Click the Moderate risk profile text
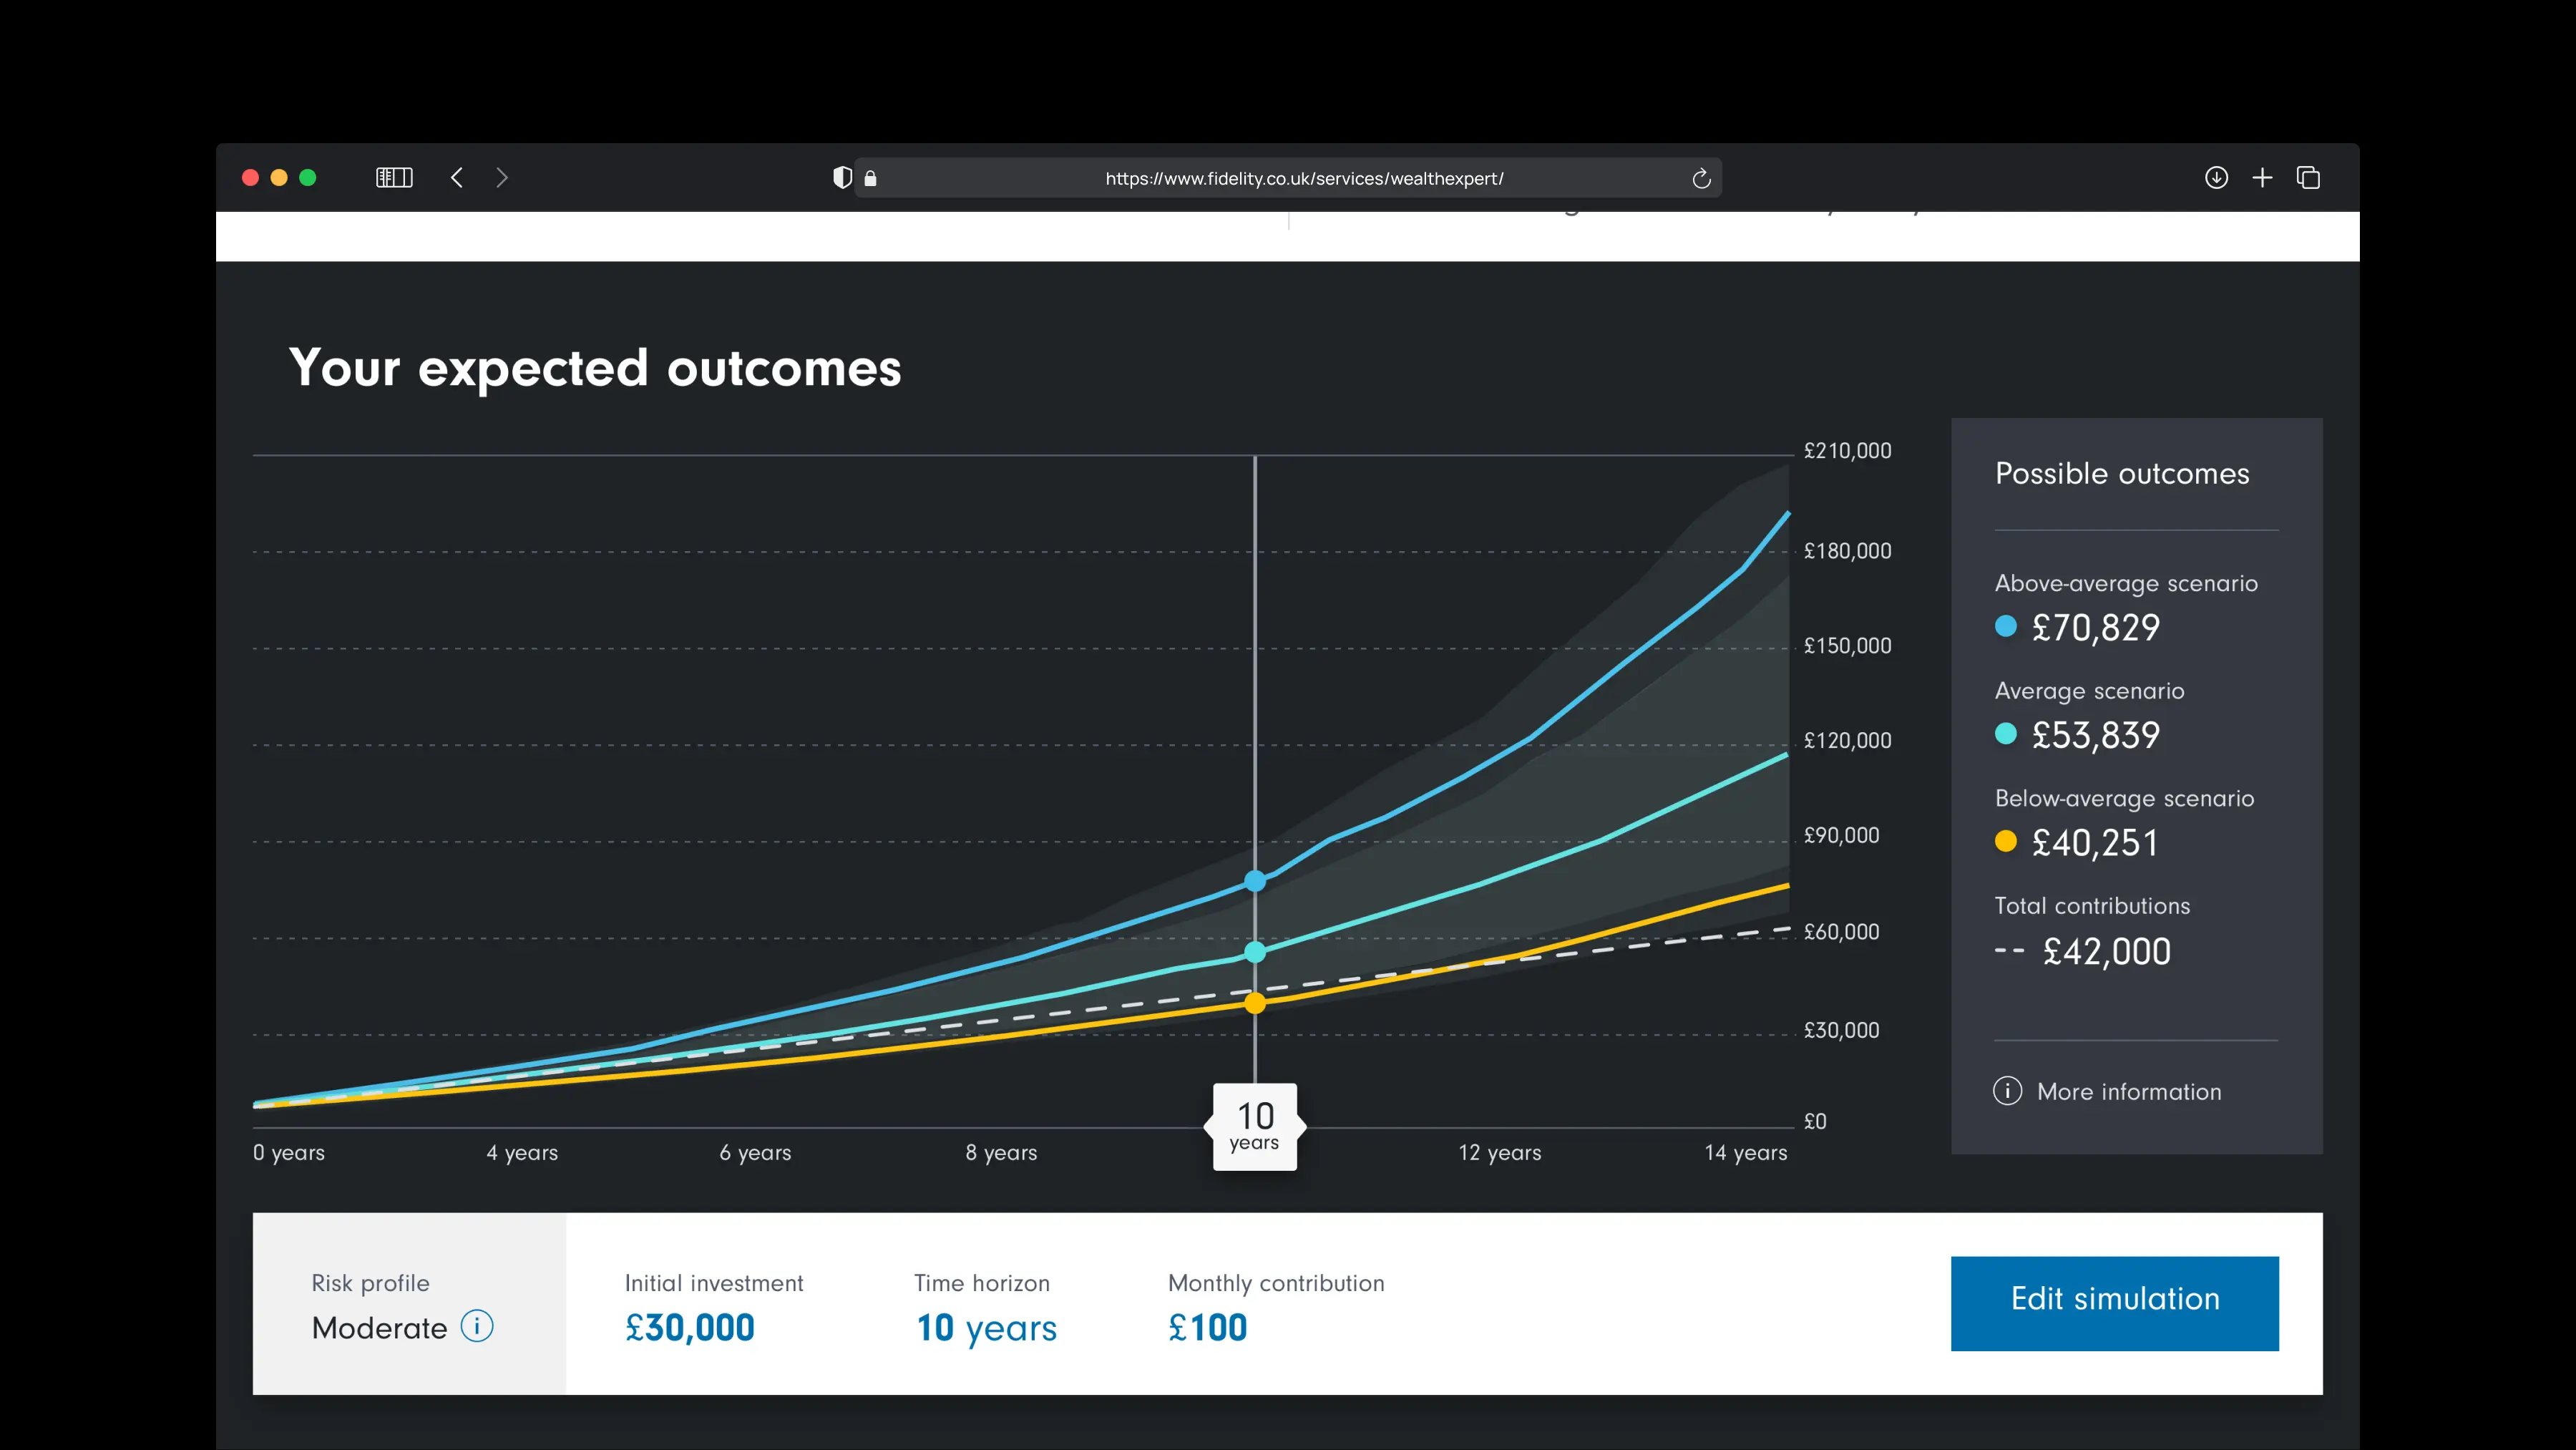2576x1450 pixels. [379, 1328]
